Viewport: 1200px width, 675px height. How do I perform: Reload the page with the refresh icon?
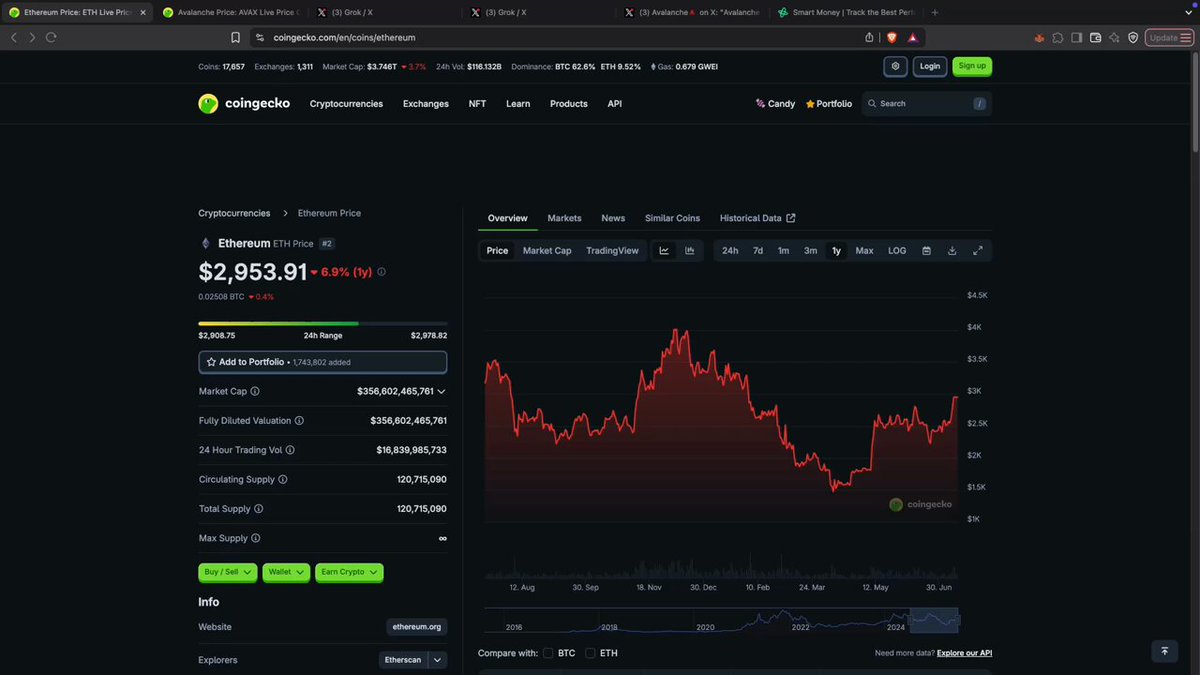coord(51,37)
